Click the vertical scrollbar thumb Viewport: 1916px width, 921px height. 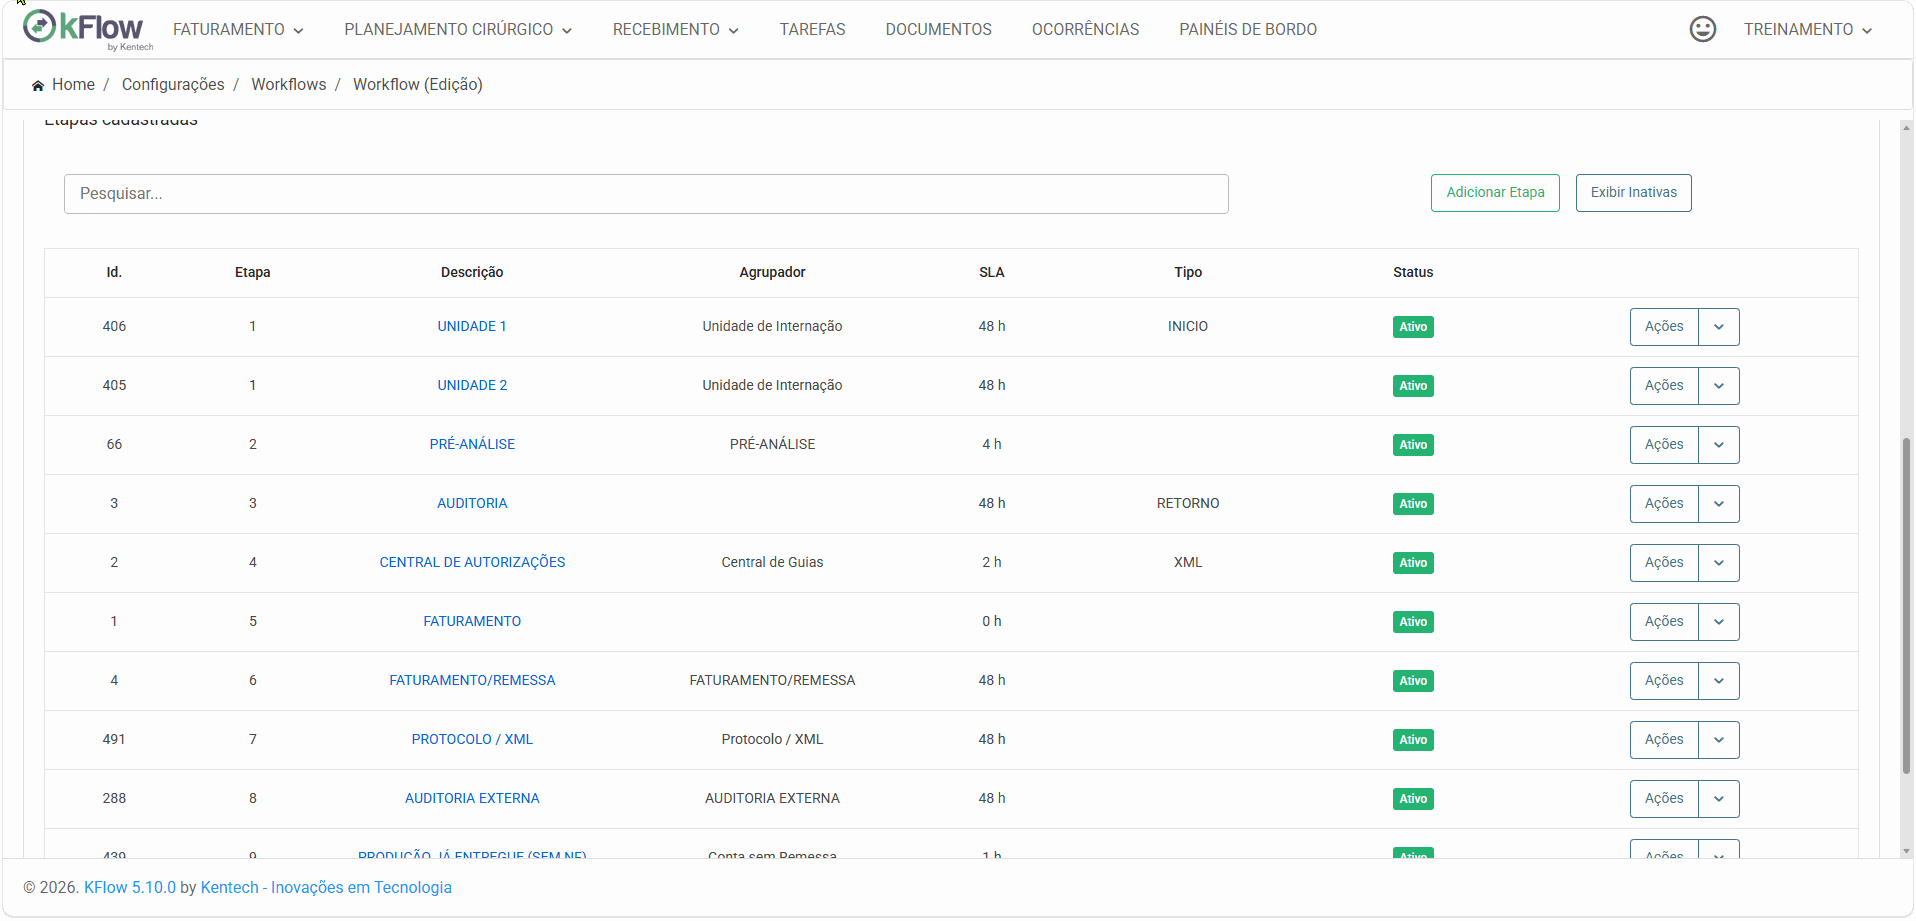point(1906,606)
